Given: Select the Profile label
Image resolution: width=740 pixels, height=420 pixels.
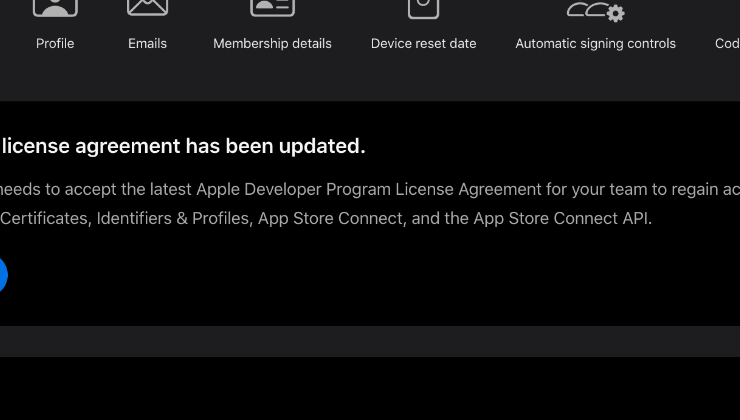Looking at the screenshot, I should [x=55, y=43].
